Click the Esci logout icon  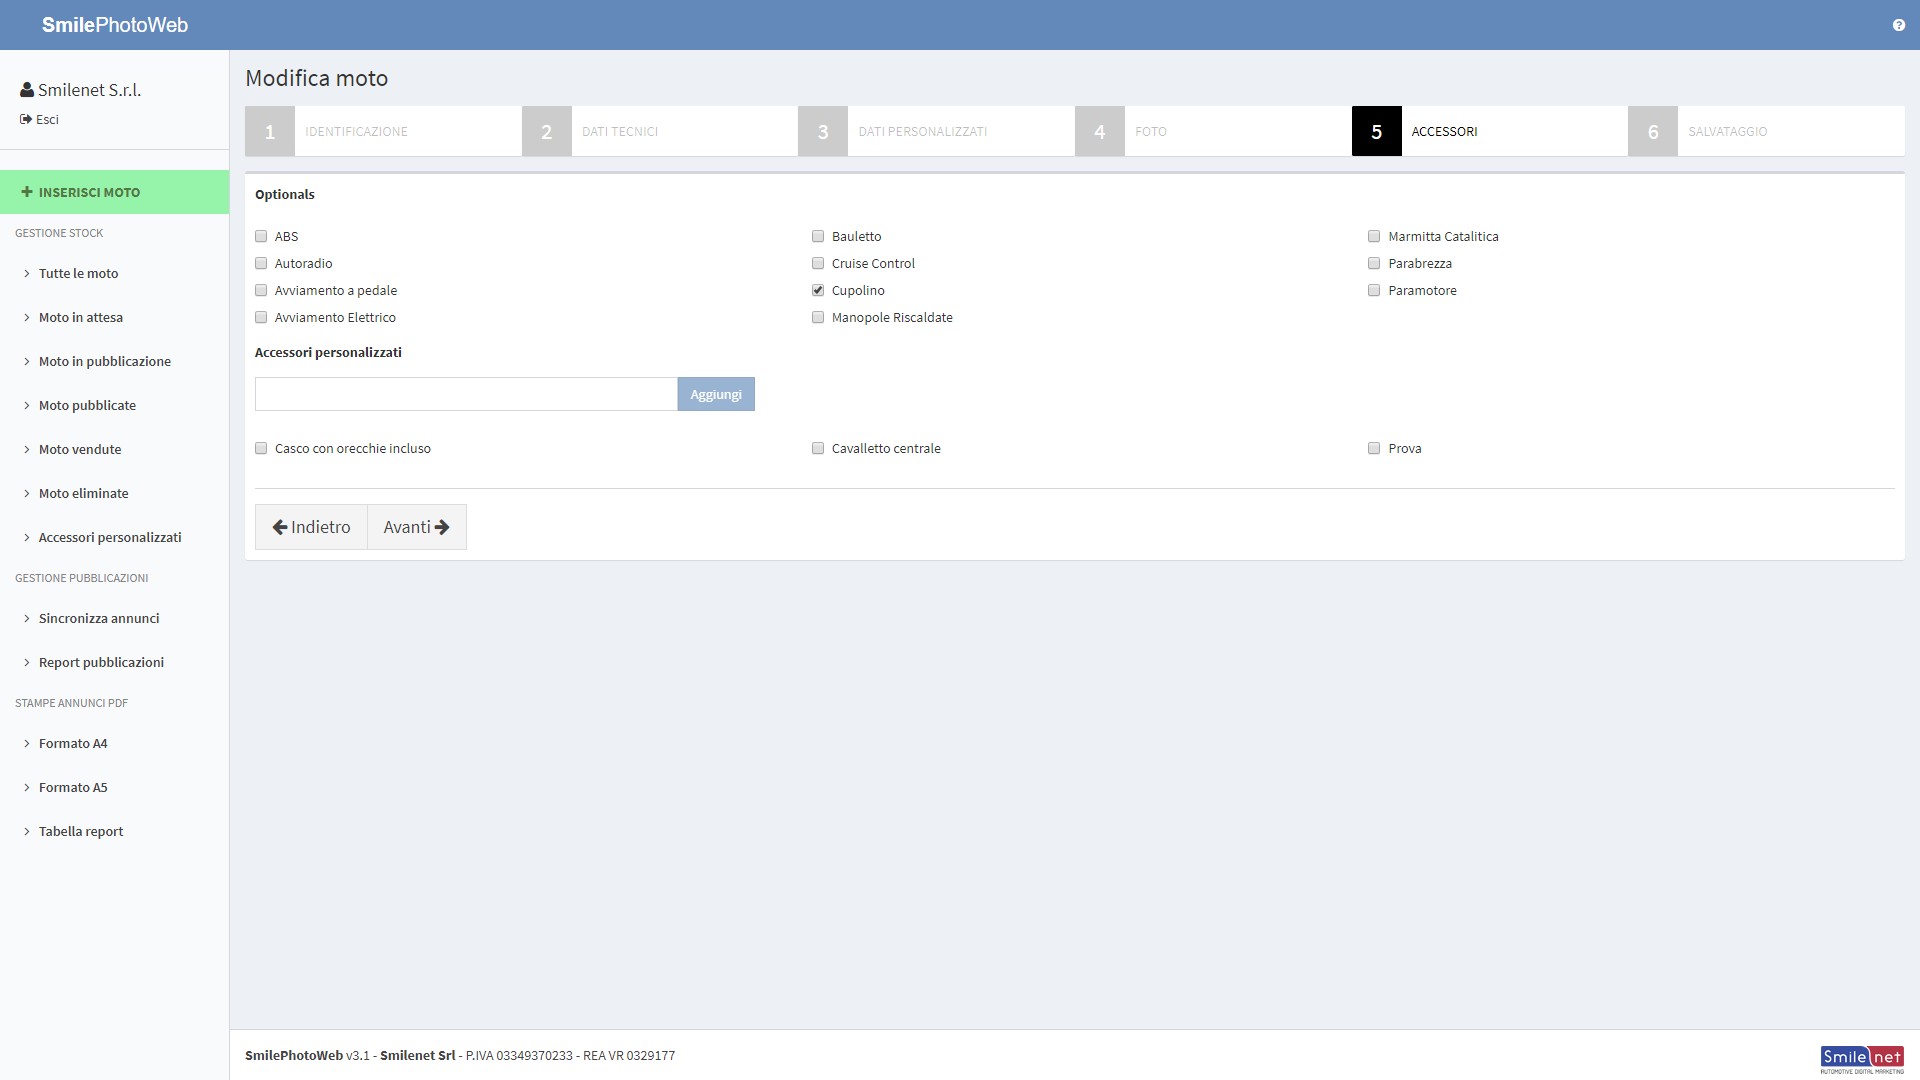[x=26, y=119]
